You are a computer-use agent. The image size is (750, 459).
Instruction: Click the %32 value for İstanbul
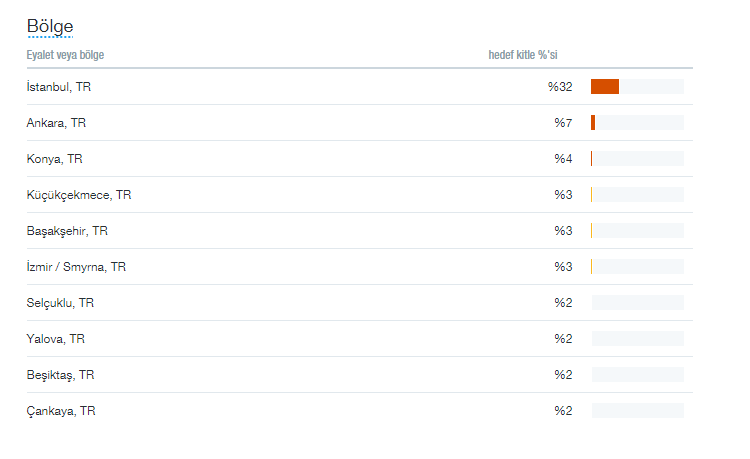(x=560, y=87)
